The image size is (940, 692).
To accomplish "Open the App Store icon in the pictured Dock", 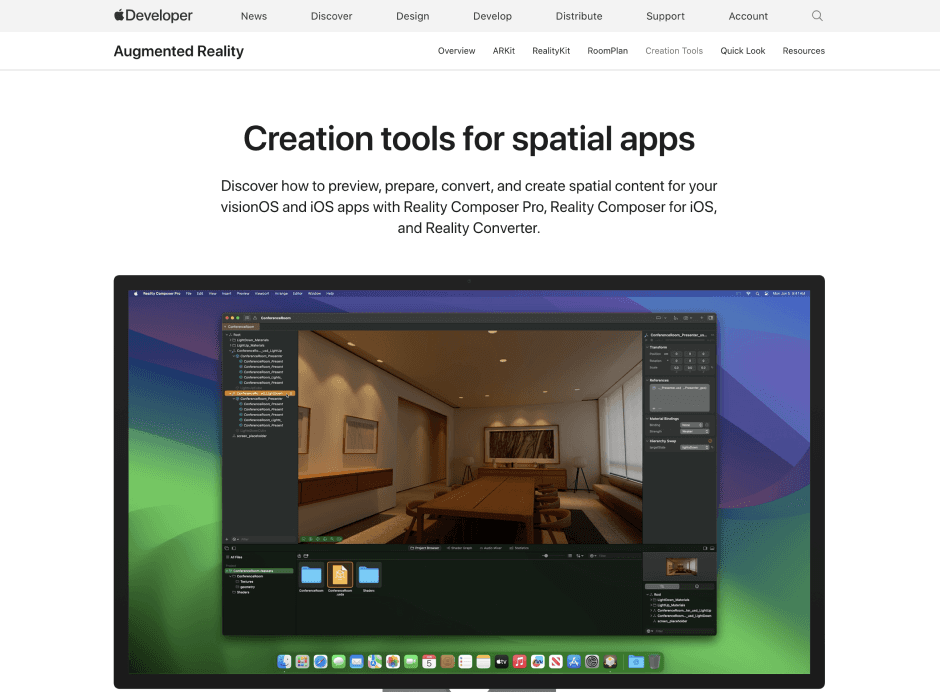I will (574, 661).
